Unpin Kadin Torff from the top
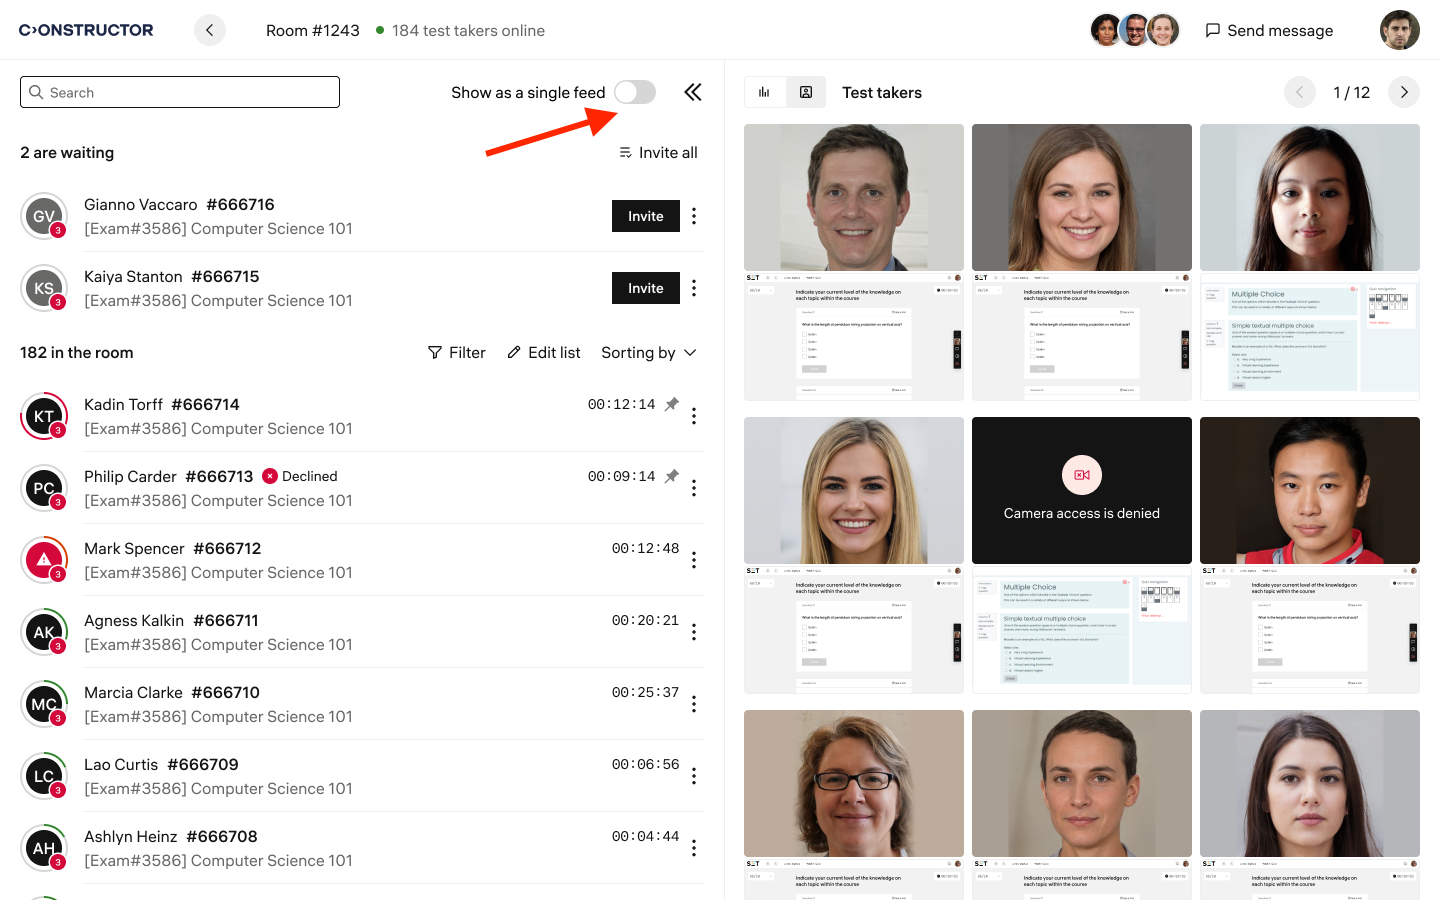1440x900 pixels. point(671,406)
